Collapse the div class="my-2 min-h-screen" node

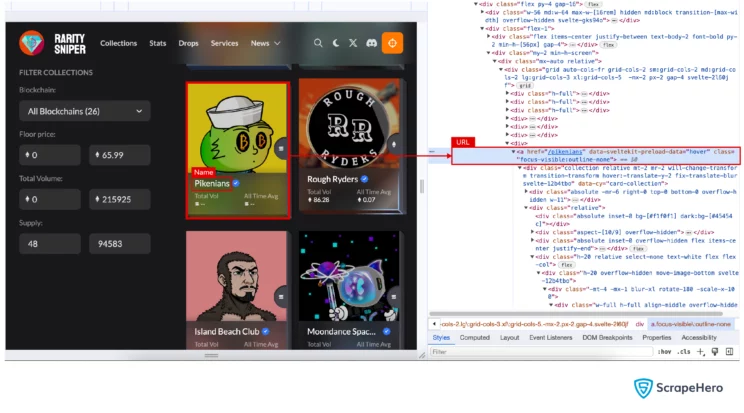coord(488,53)
